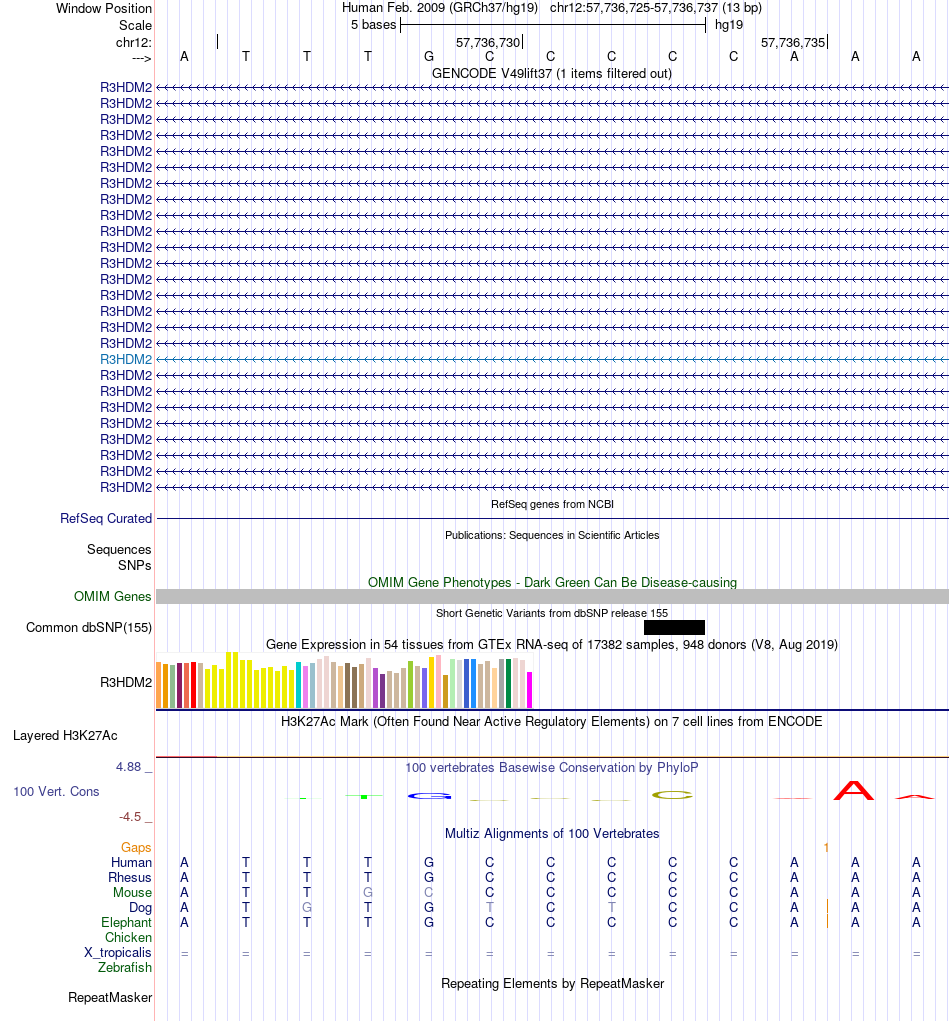Click the GTEx Gene Expression track title
This screenshot has height=1021, width=950.
pos(552,645)
